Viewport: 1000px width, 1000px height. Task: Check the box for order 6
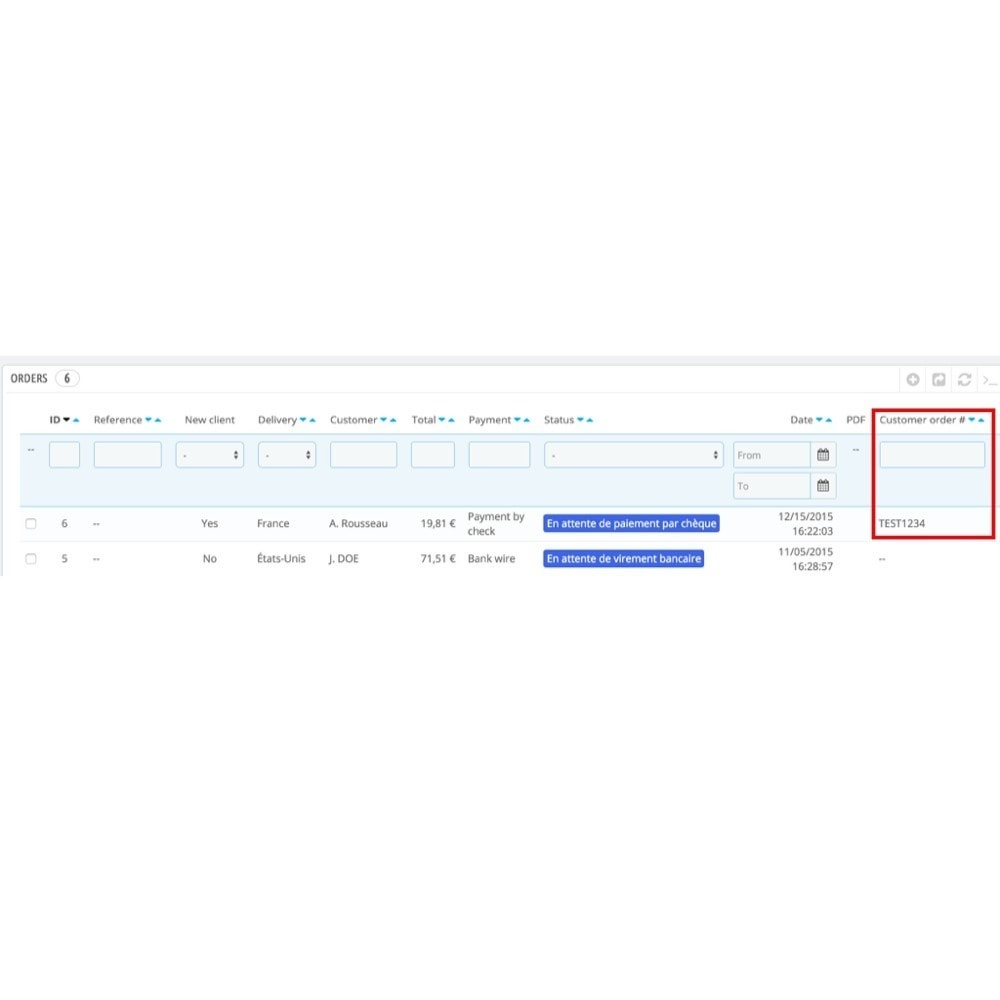[31, 524]
